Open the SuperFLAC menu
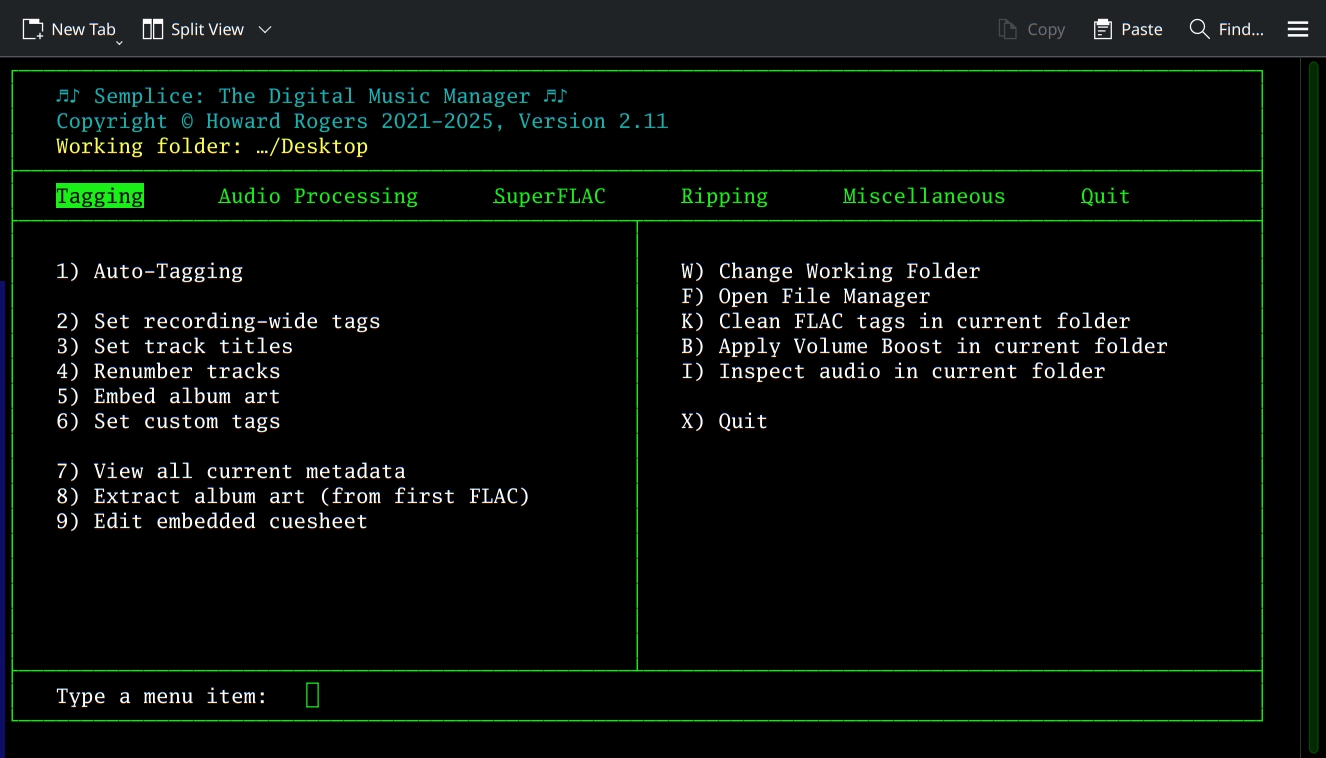This screenshot has width=1326, height=758. coord(549,195)
